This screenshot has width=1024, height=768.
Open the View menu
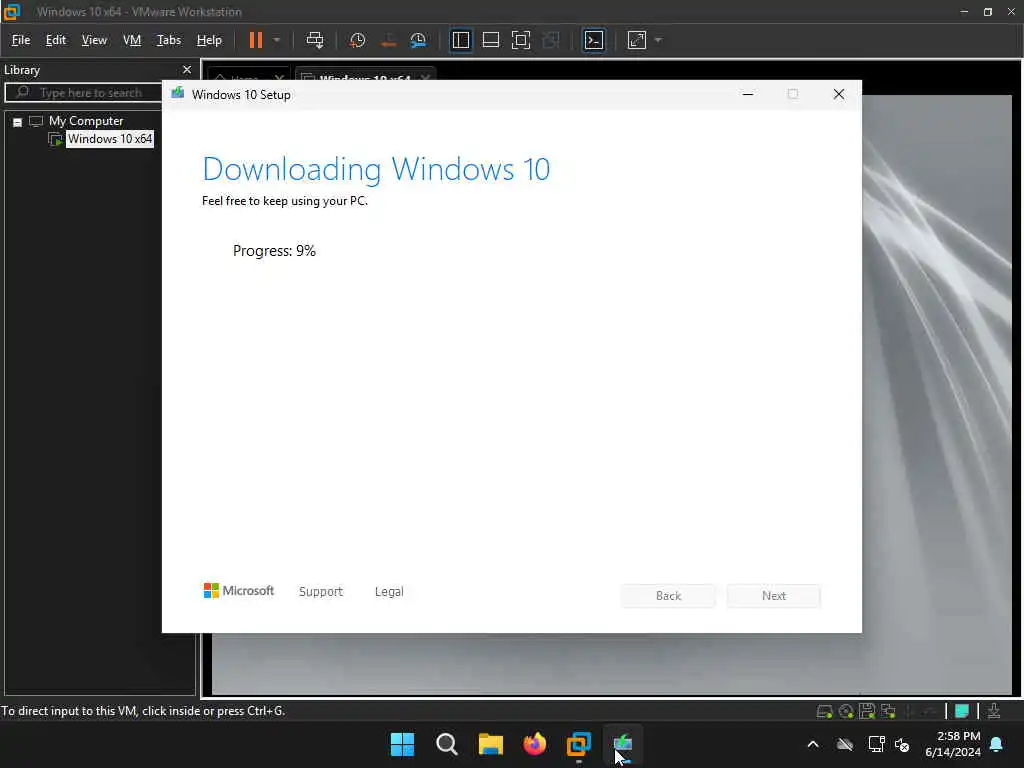coord(94,40)
